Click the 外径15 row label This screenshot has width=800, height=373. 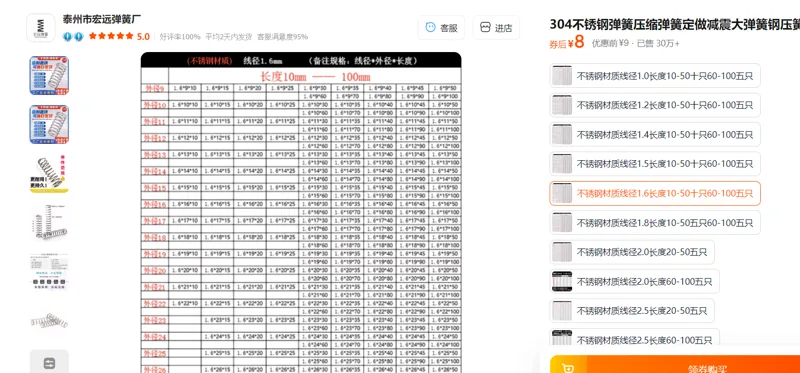point(155,188)
